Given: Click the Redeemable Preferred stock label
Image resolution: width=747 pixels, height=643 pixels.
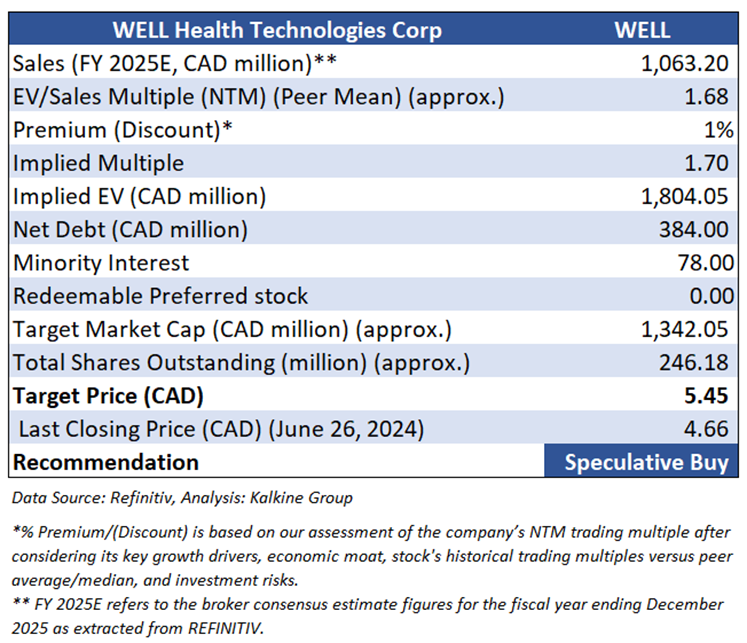Looking at the screenshot, I should point(160,296).
